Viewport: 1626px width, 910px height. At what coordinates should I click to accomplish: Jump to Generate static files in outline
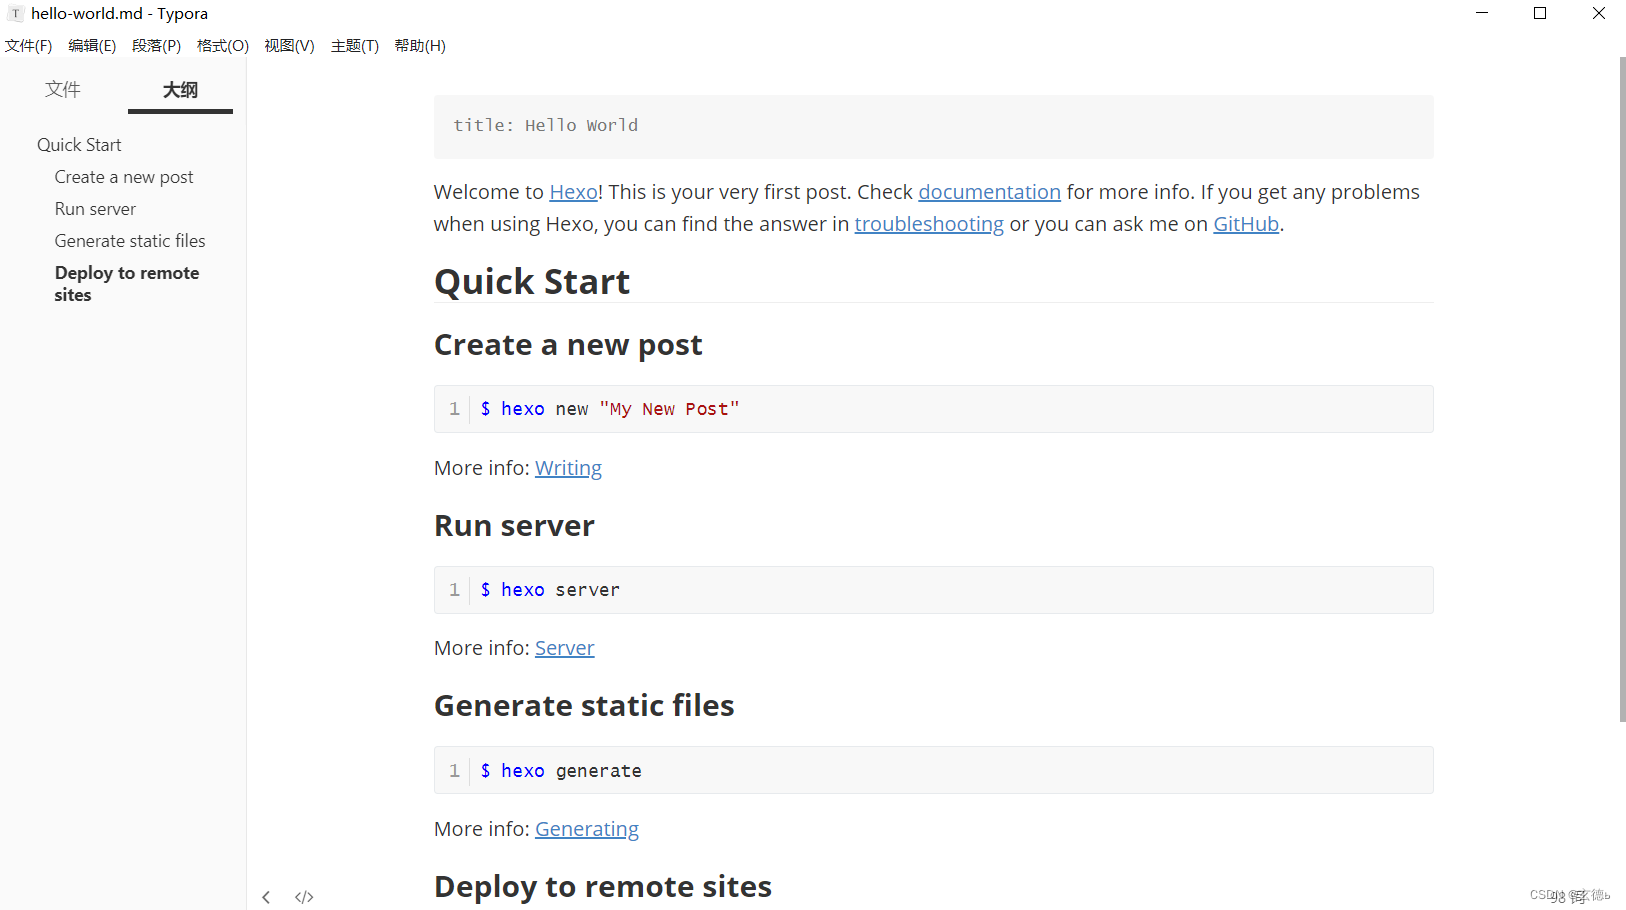tap(130, 241)
